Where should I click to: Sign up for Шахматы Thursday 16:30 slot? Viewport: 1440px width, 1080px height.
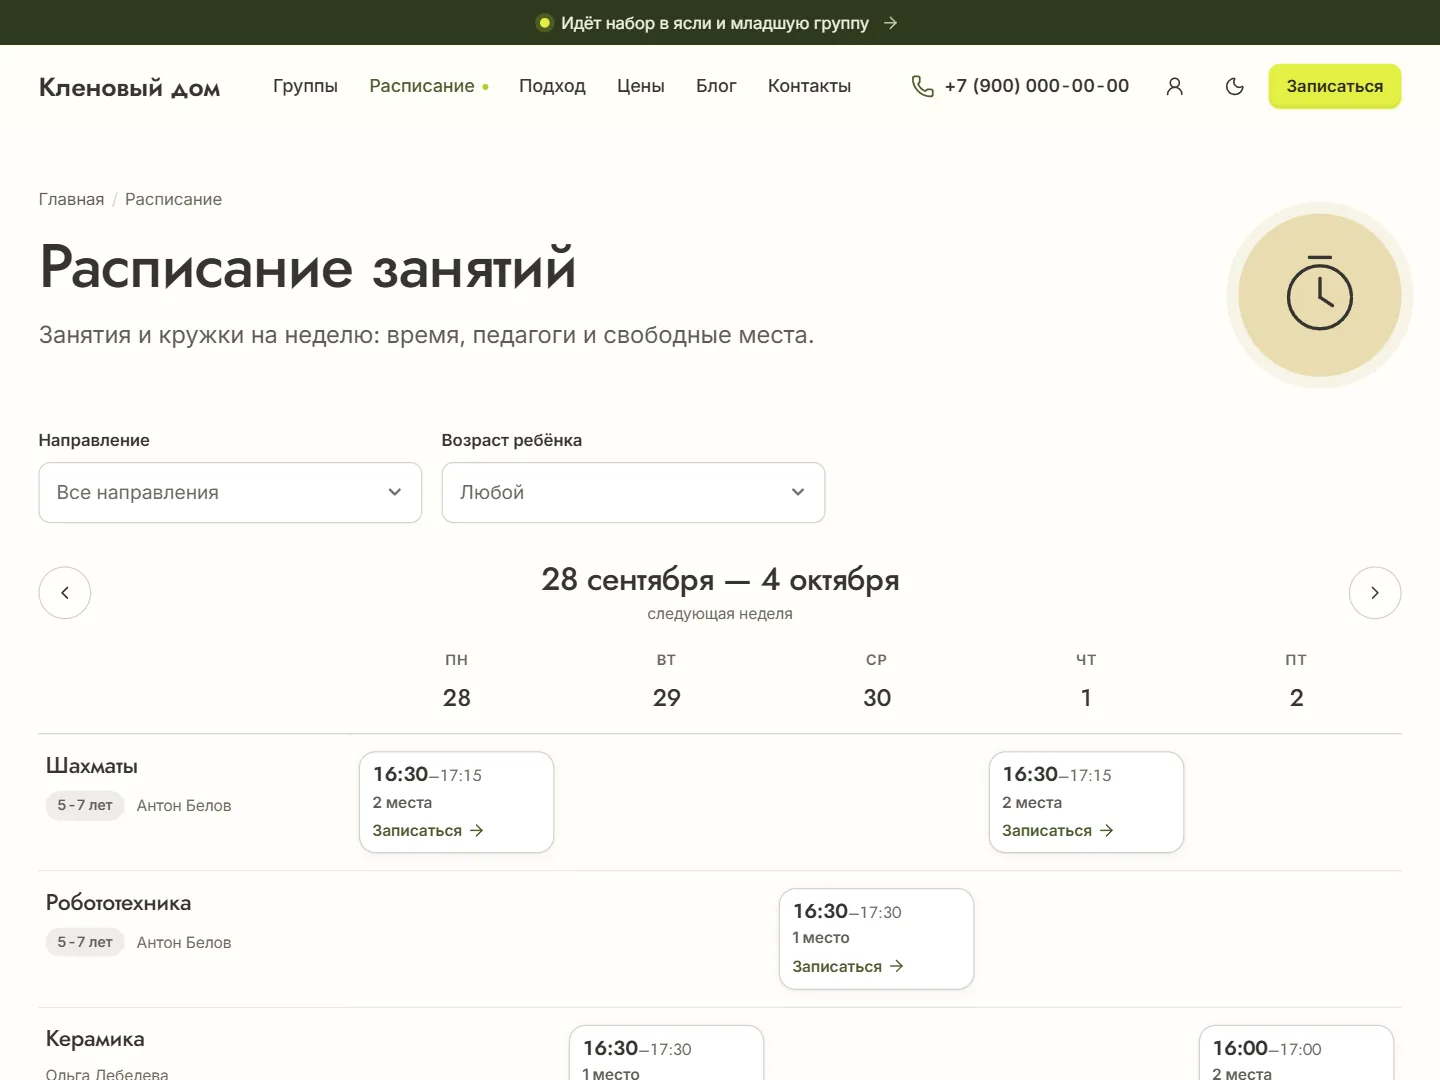click(x=1058, y=830)
